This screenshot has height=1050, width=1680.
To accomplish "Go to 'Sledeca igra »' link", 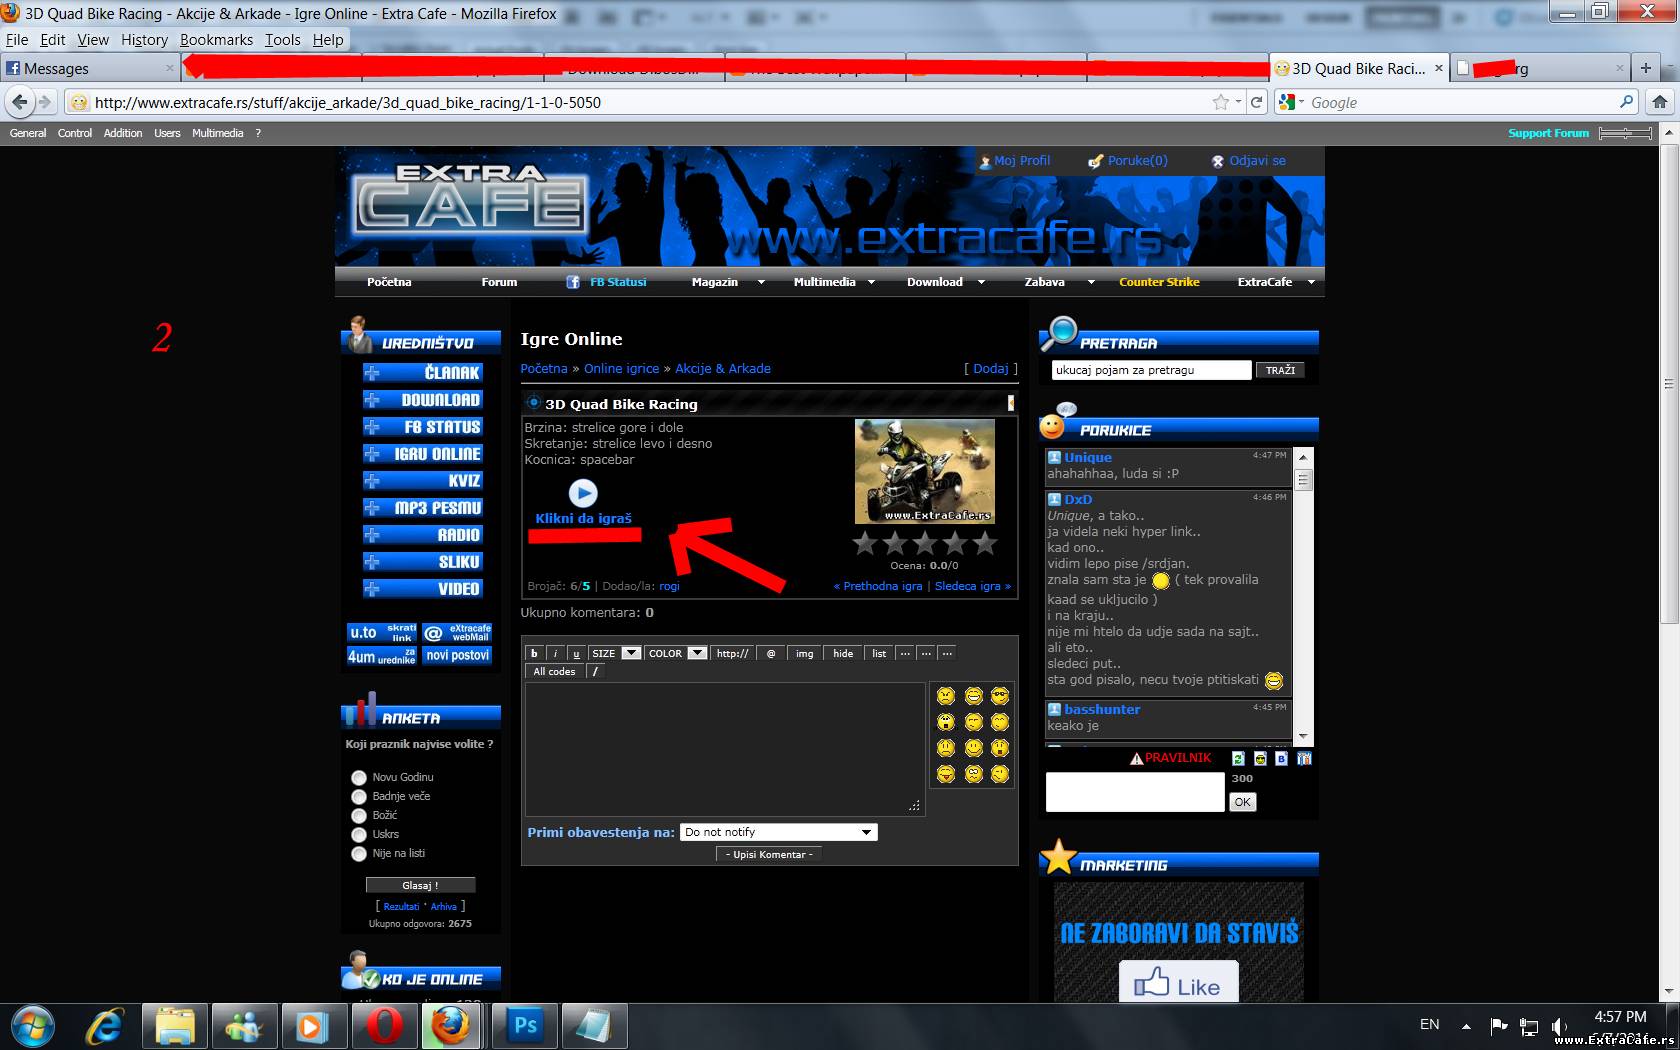I will point(973,586).
